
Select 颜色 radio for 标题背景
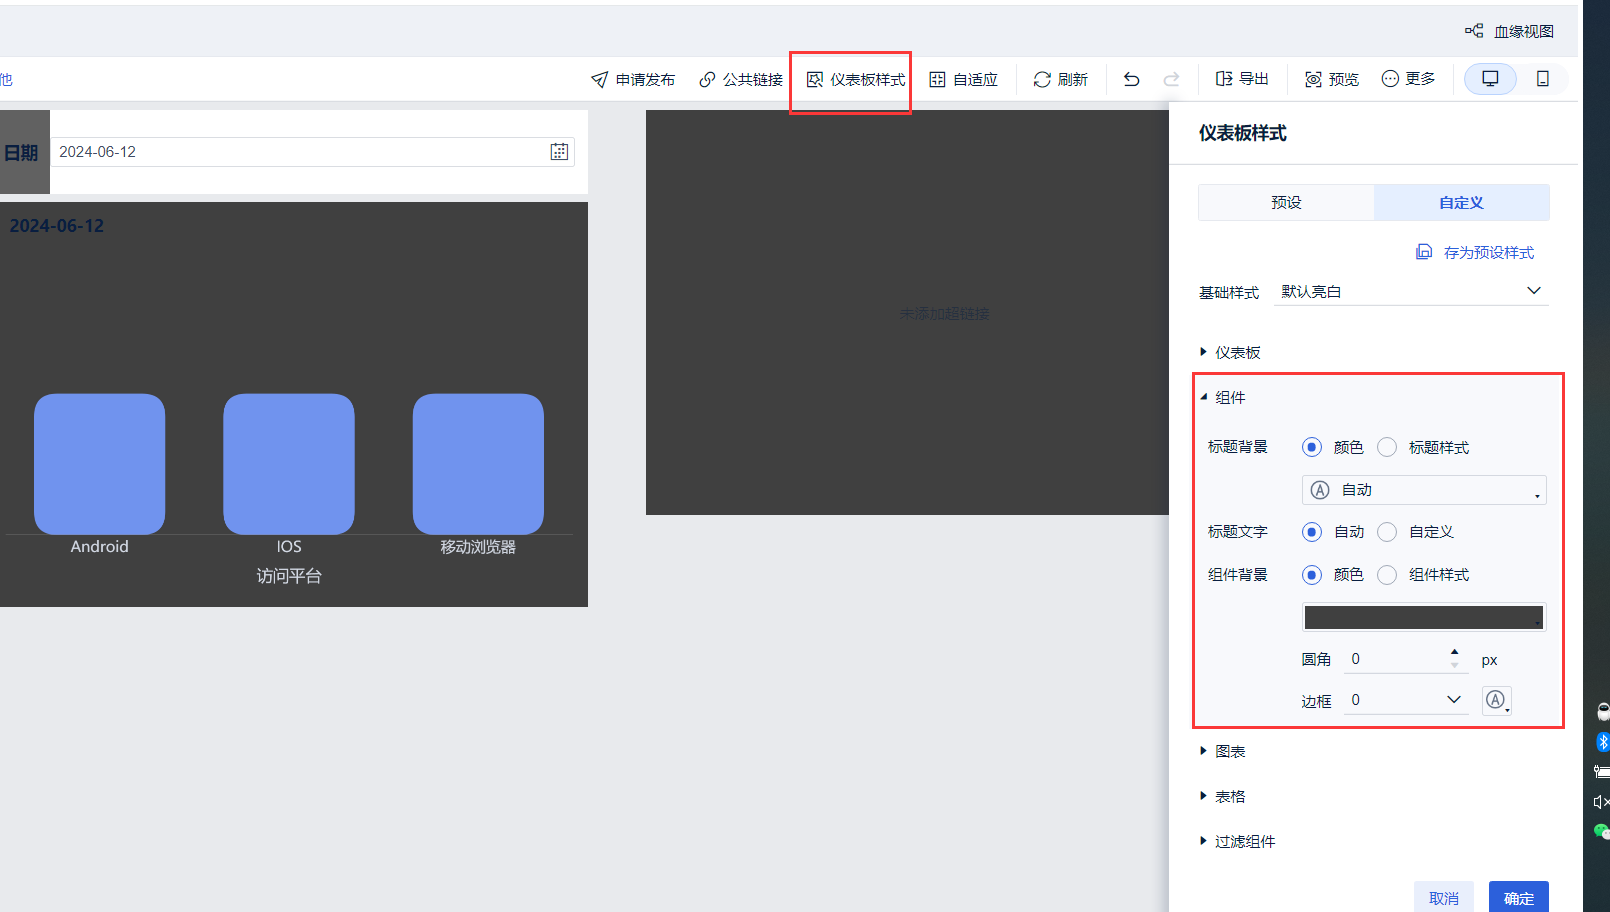1312,447
